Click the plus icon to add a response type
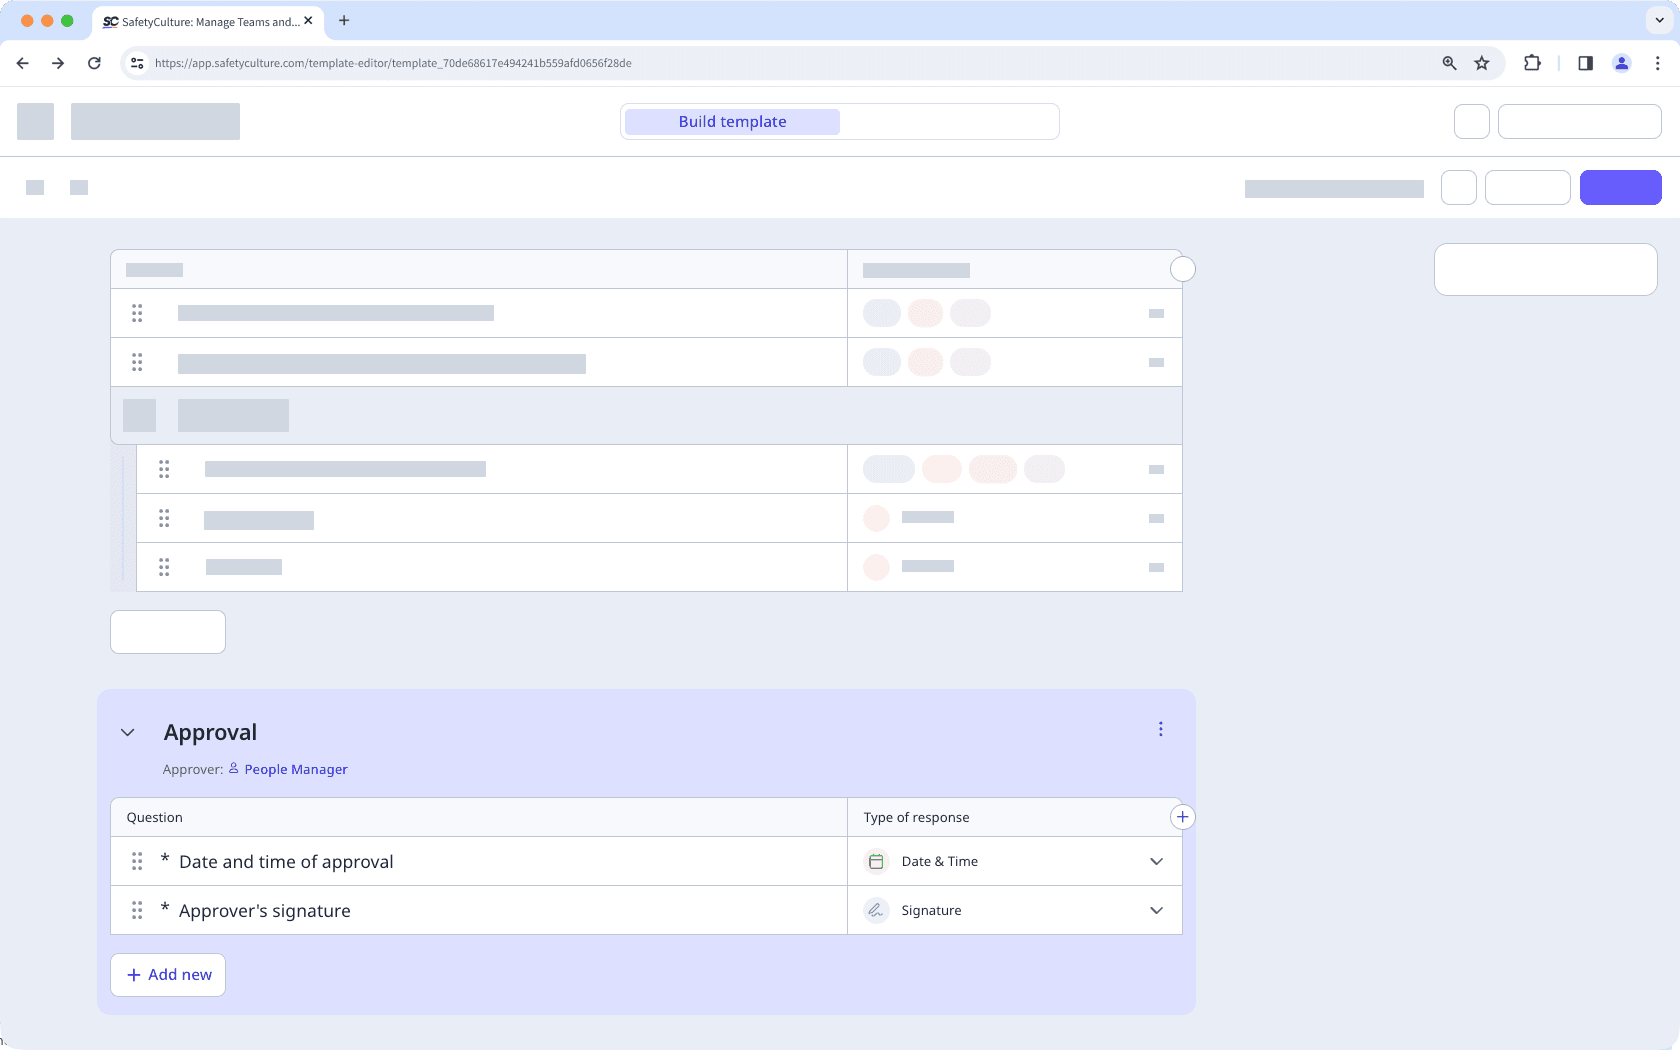Image resolution: width=1680 pixels, height=1050 pixels. [1182, 817]
